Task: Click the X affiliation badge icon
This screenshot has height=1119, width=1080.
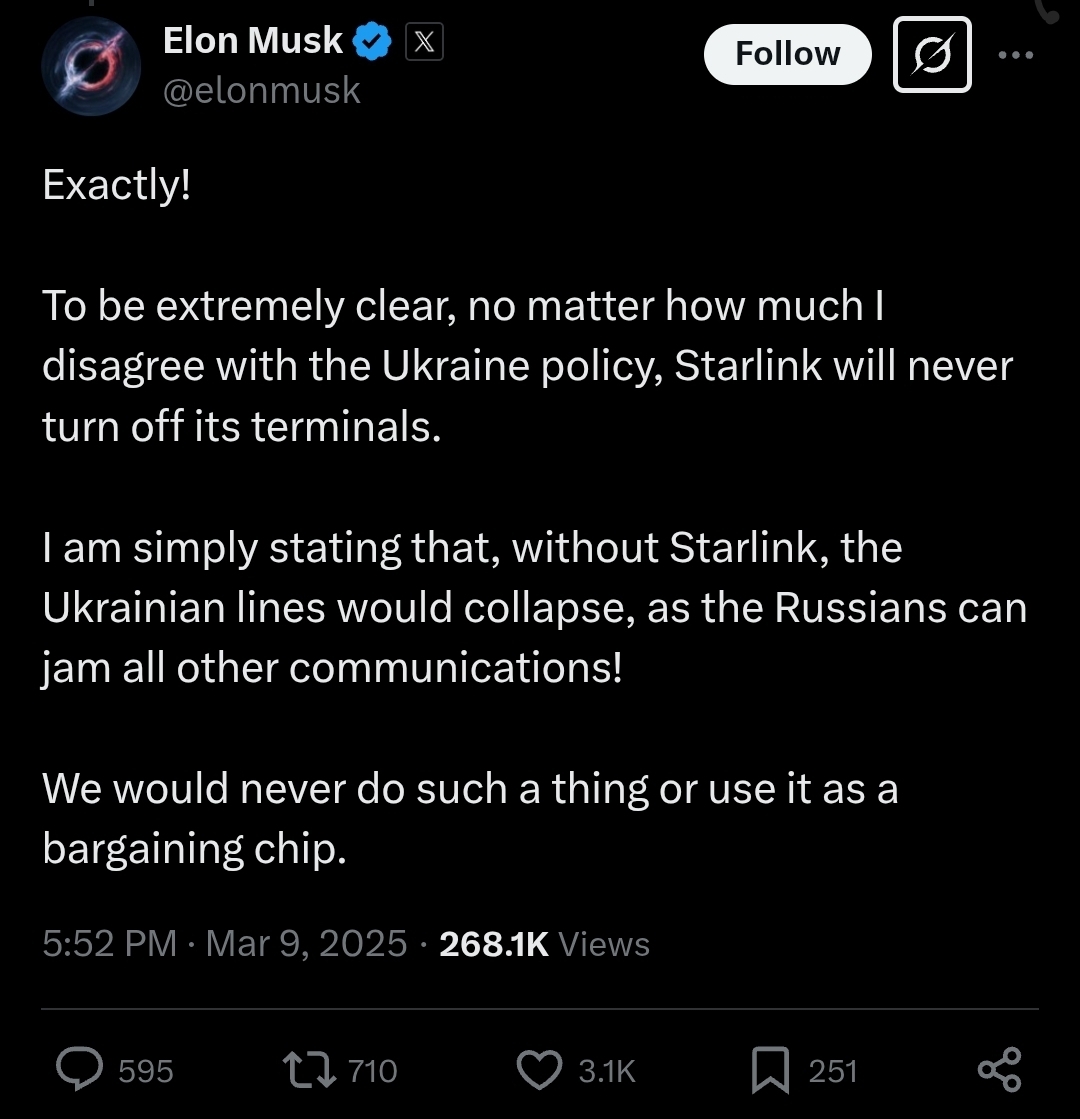Action: pyautogui.click(x=424, y=42)
